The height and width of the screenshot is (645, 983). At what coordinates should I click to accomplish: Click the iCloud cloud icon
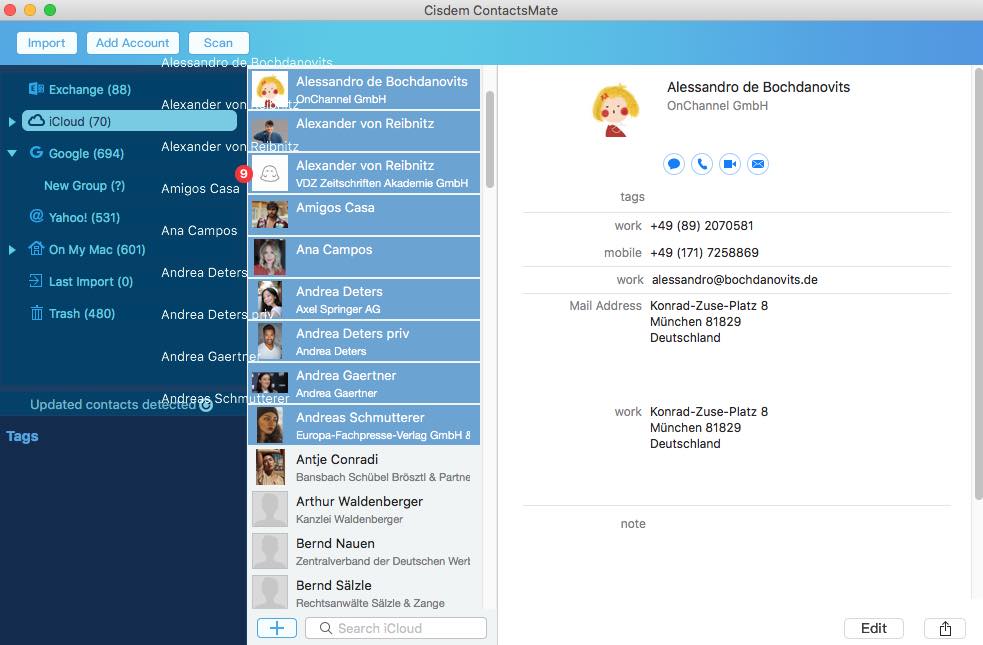click(x=36, y=120)
